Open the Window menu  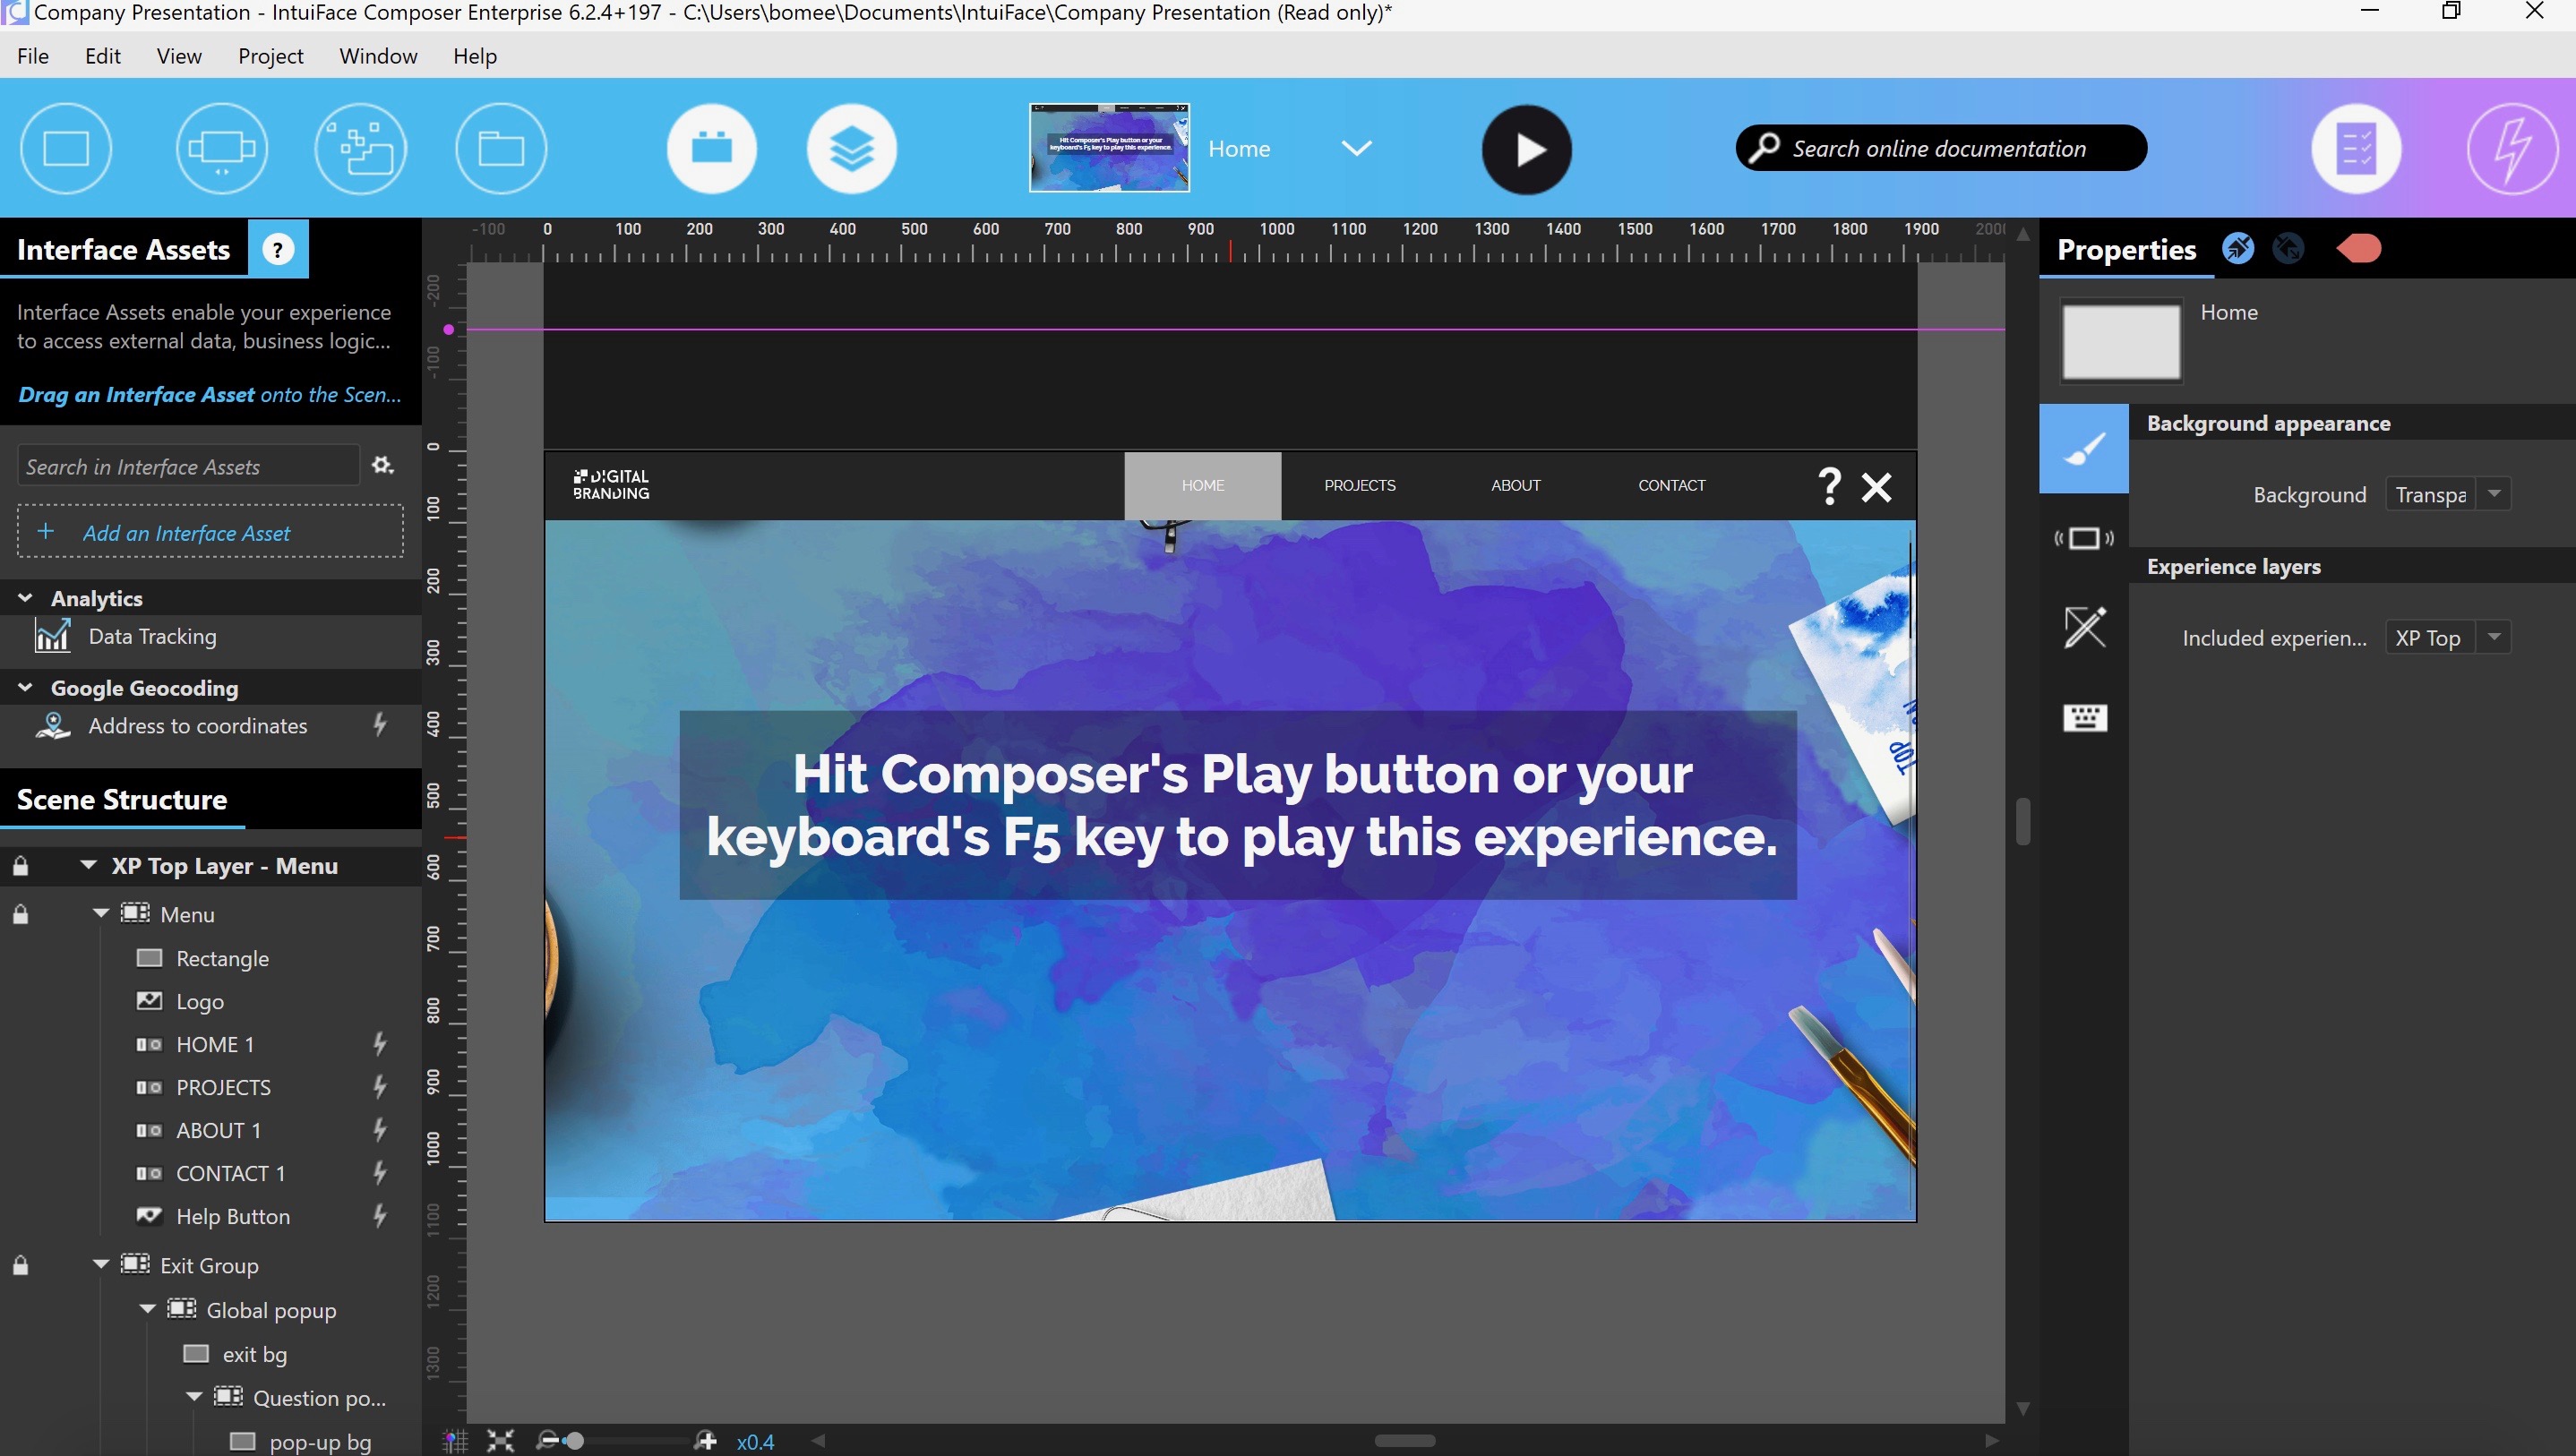coord(378,56)
